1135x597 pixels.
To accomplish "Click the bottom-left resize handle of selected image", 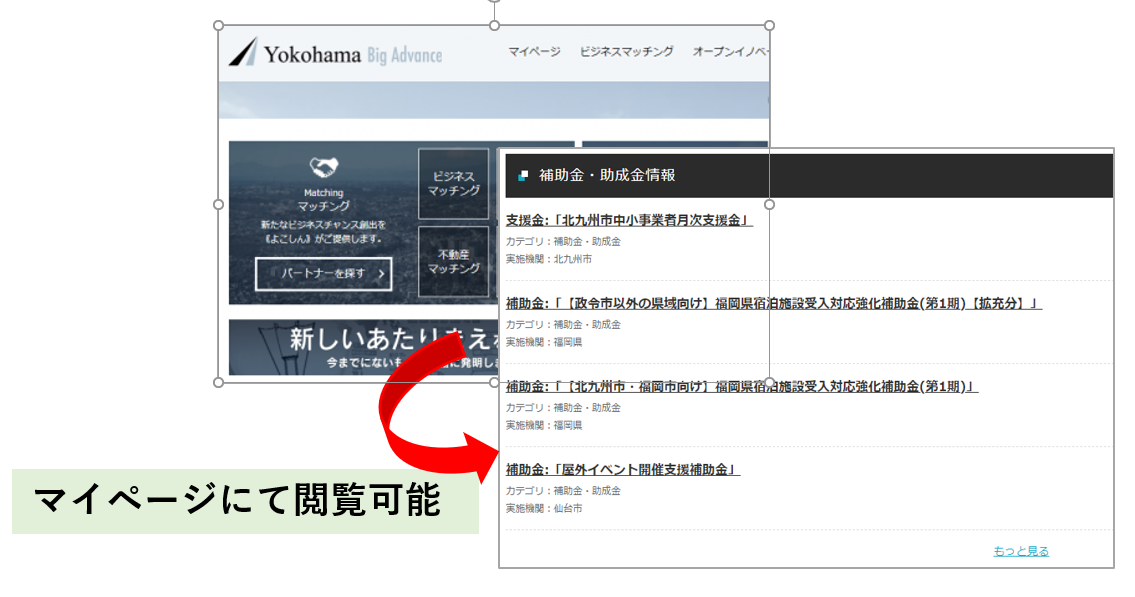I will pos(219,382).
